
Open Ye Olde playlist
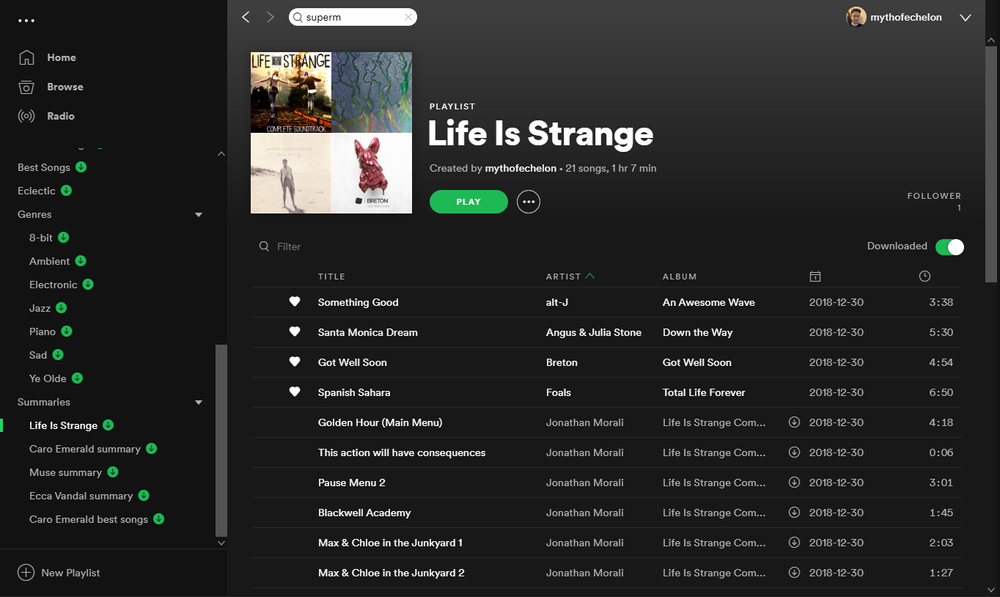coord(47,378)
